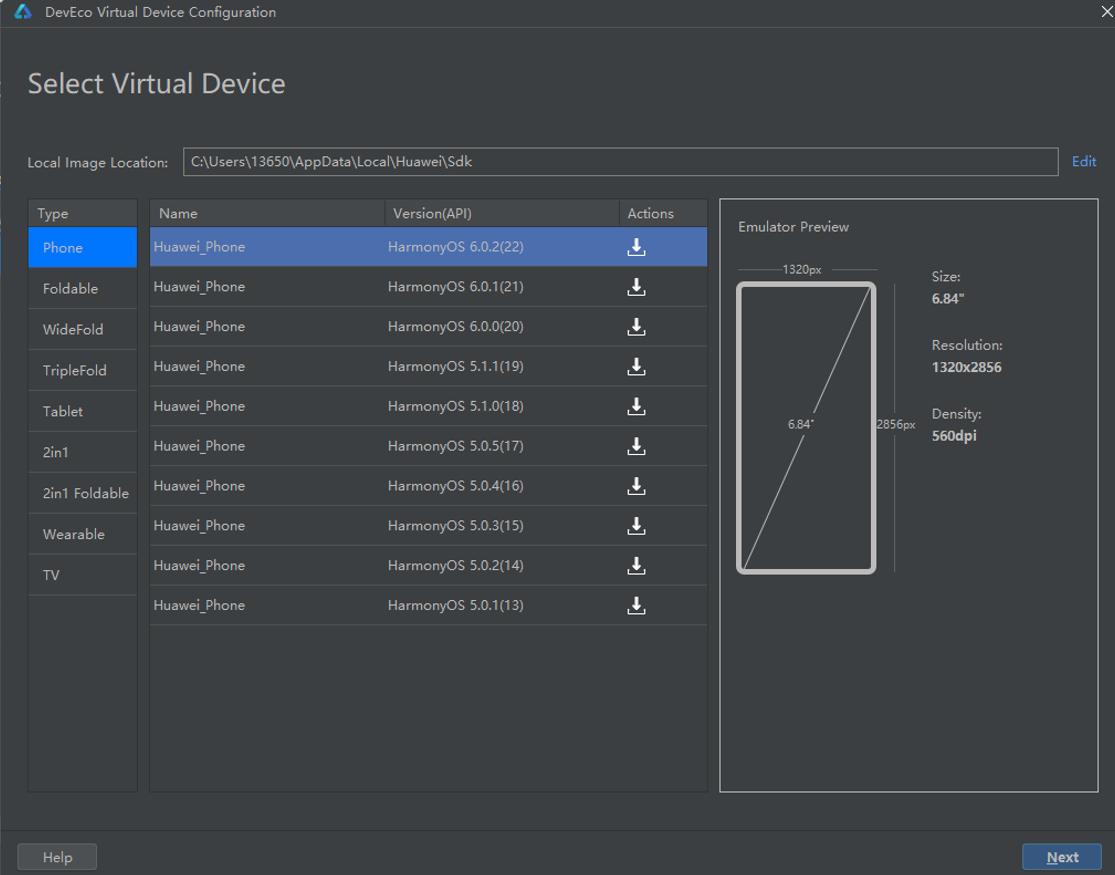Click the Local Image Location path field
Screen dimensions: 1115x875
(x=620, y=161)
